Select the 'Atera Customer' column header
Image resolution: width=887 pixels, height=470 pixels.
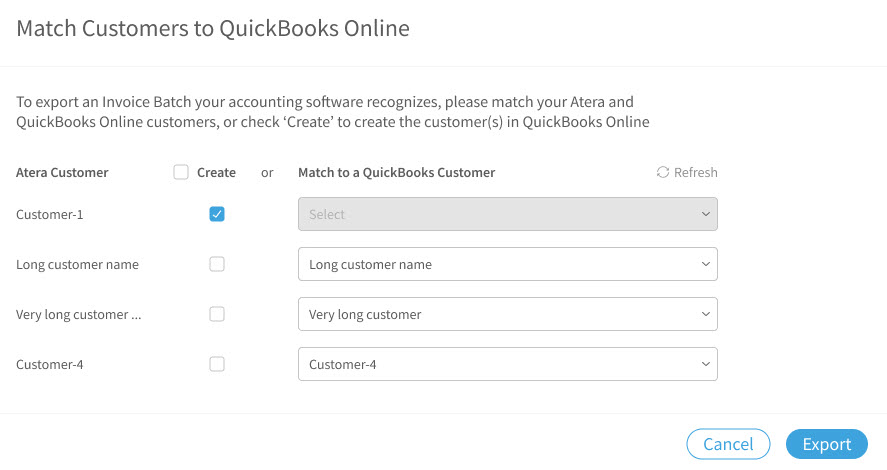click(x=62, y=173)
